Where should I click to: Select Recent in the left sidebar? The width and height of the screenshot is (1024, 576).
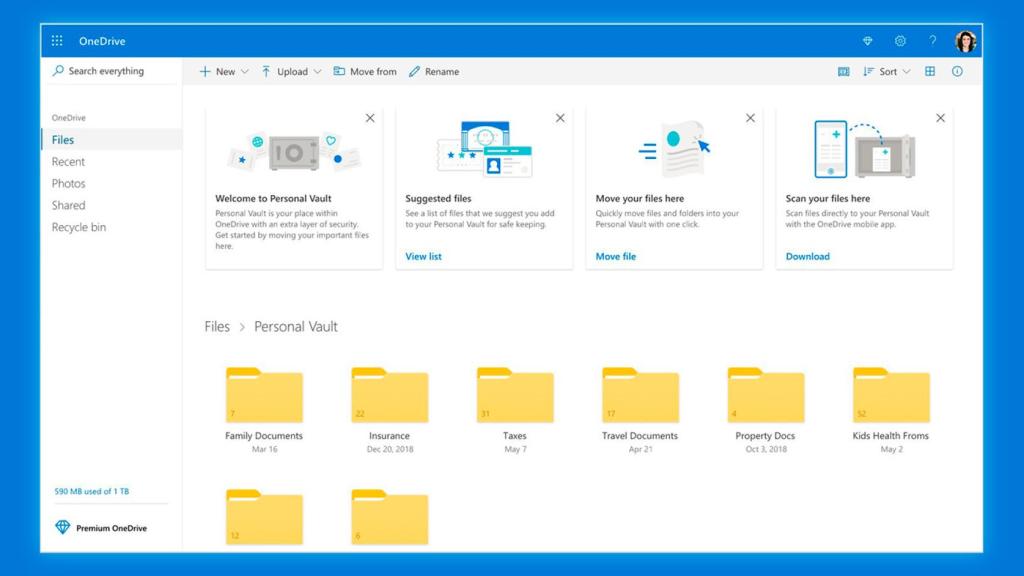point(68,162)
